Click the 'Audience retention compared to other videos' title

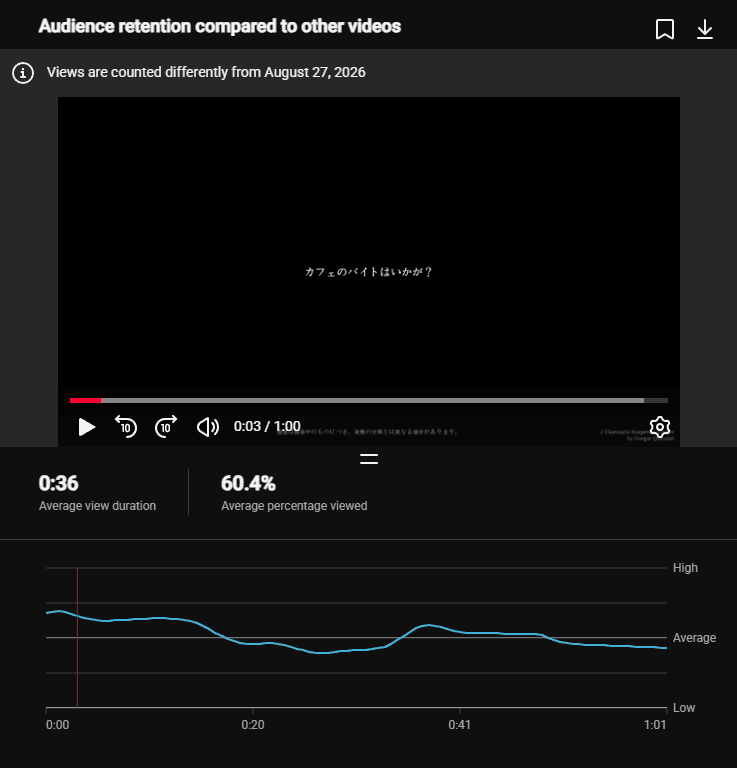point(219,26)
